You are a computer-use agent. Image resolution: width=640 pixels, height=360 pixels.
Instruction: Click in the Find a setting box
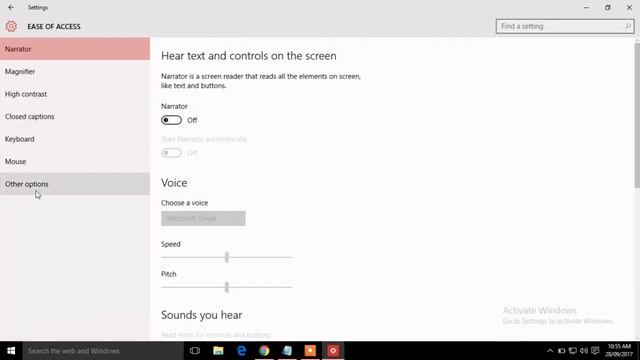(565, 26)
